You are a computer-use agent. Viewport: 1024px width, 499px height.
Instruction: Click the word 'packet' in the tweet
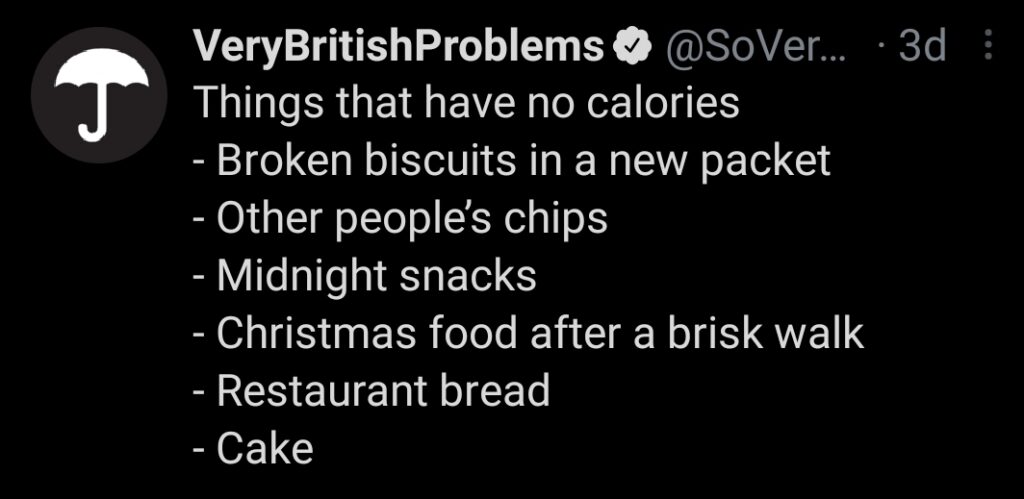click(765, 162)
